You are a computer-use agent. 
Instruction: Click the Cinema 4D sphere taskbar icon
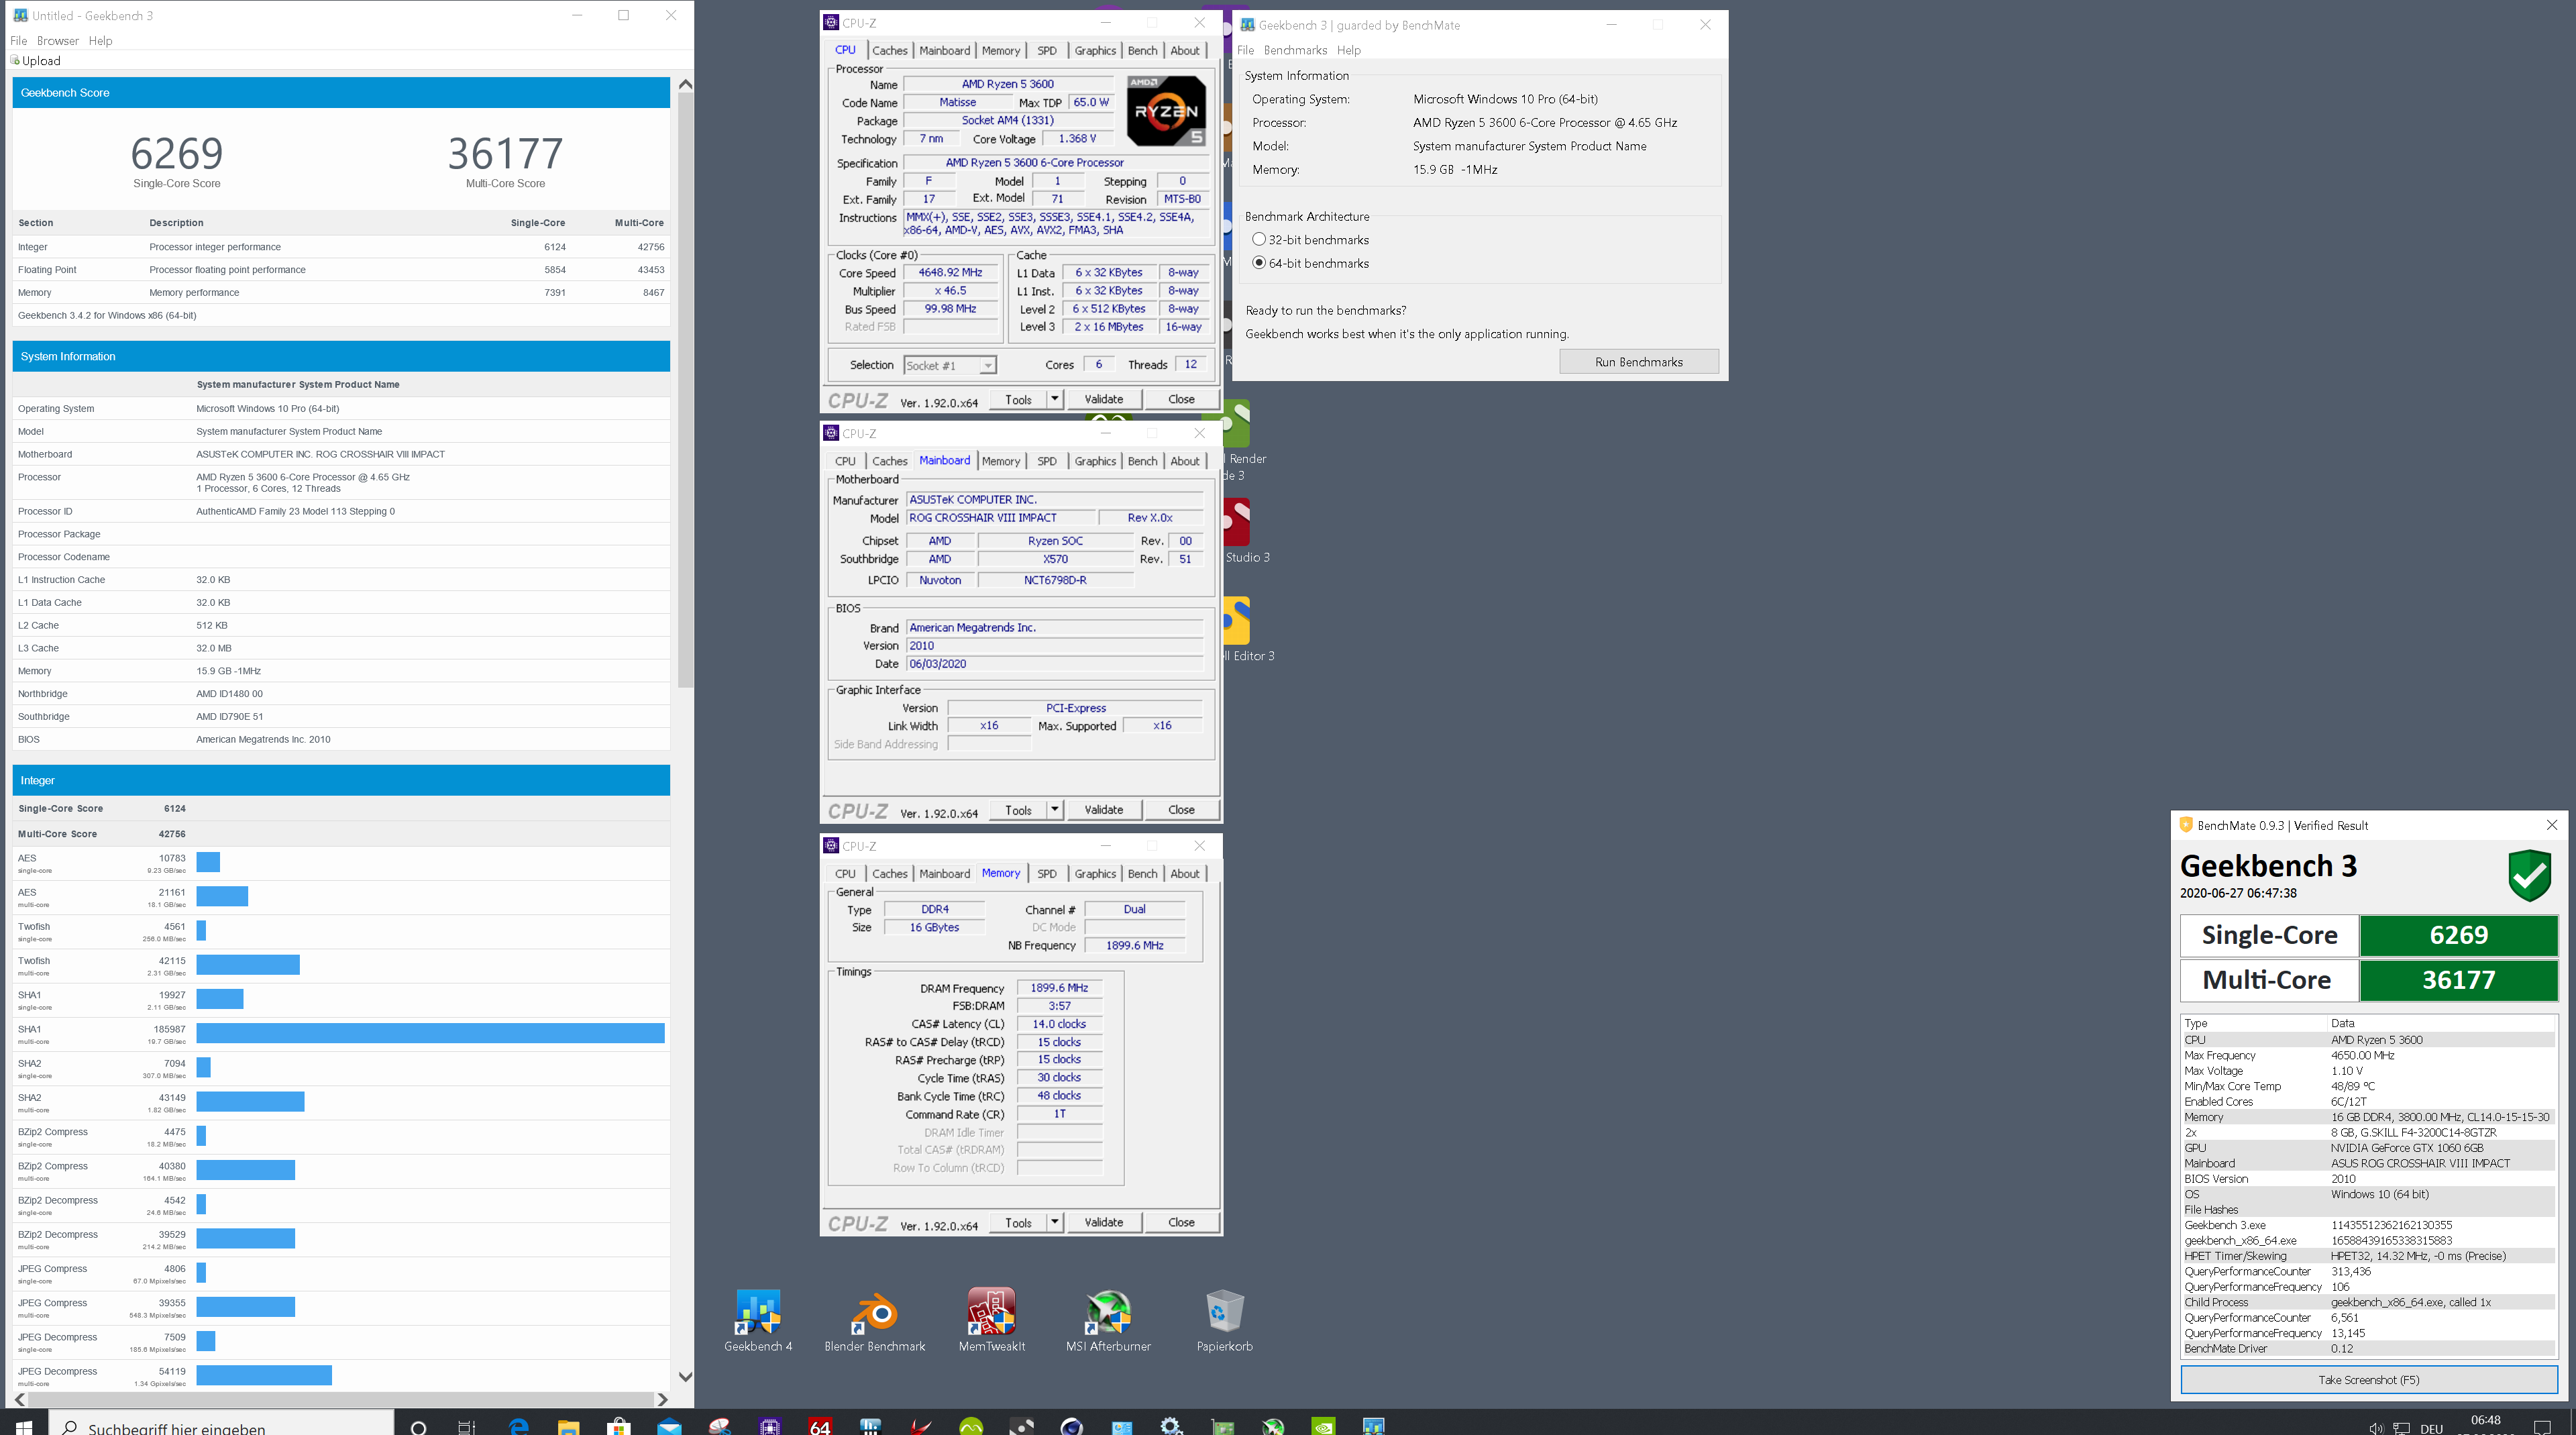(1071, 1427)
